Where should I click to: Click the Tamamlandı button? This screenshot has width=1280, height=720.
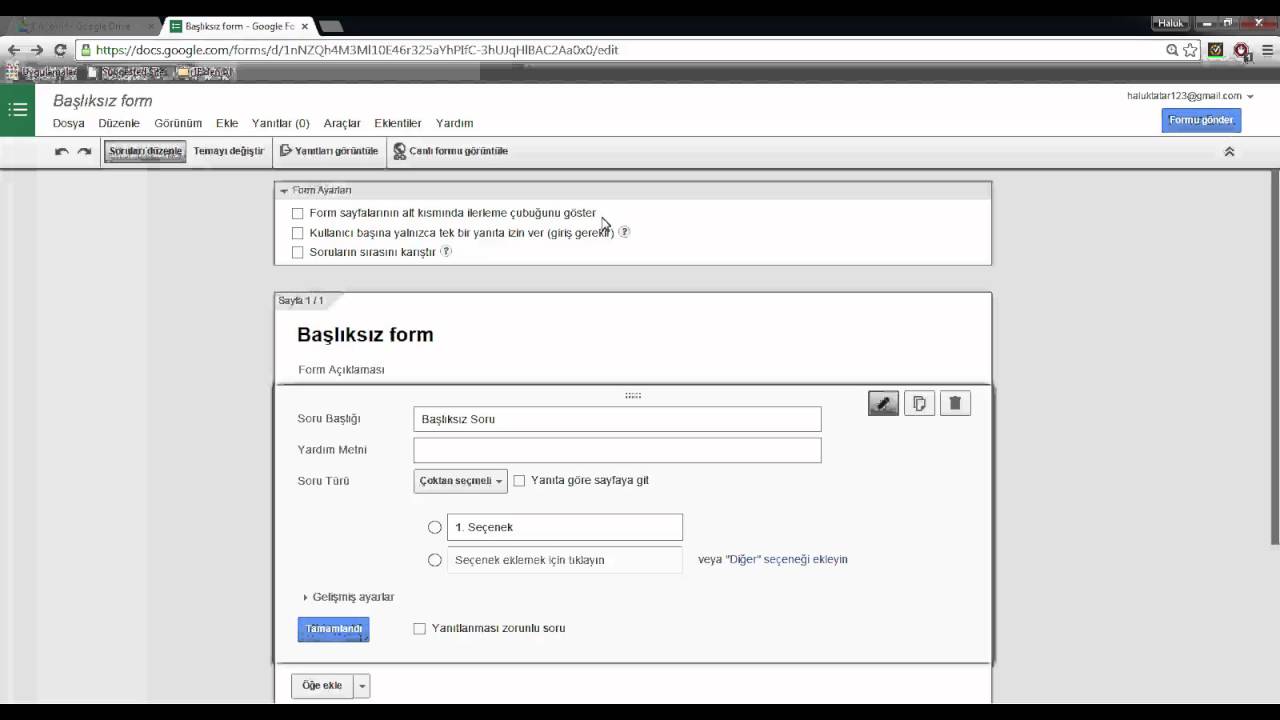point(333,629)
